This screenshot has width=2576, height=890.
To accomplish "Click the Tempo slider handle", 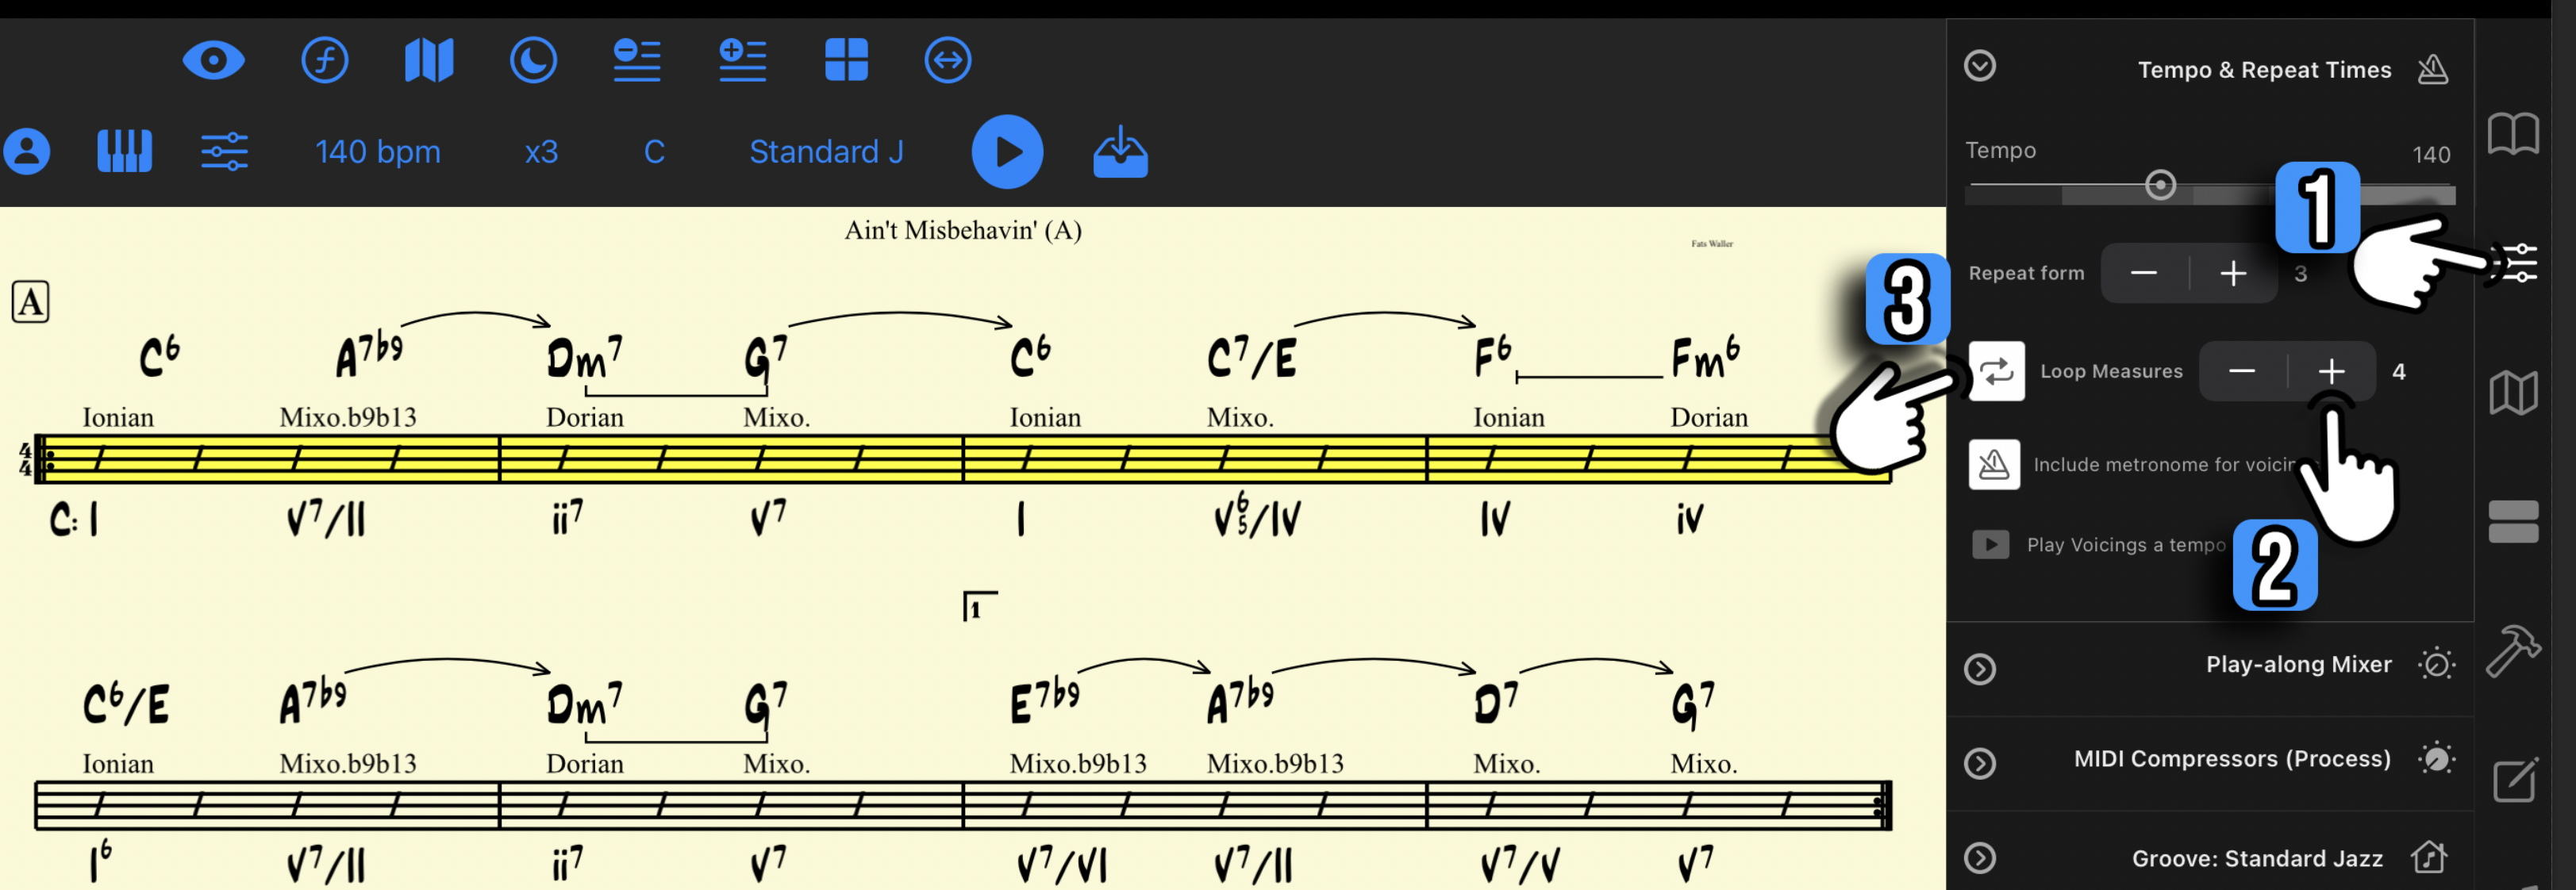I will pos(2160,185).
